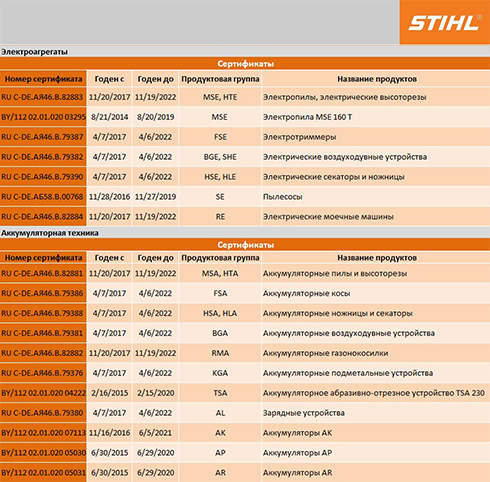Image resolution: width=490 pixels, height=482 pixels.
Task: Click the expiry date 6/5/2021
Action: click(155, 433)
